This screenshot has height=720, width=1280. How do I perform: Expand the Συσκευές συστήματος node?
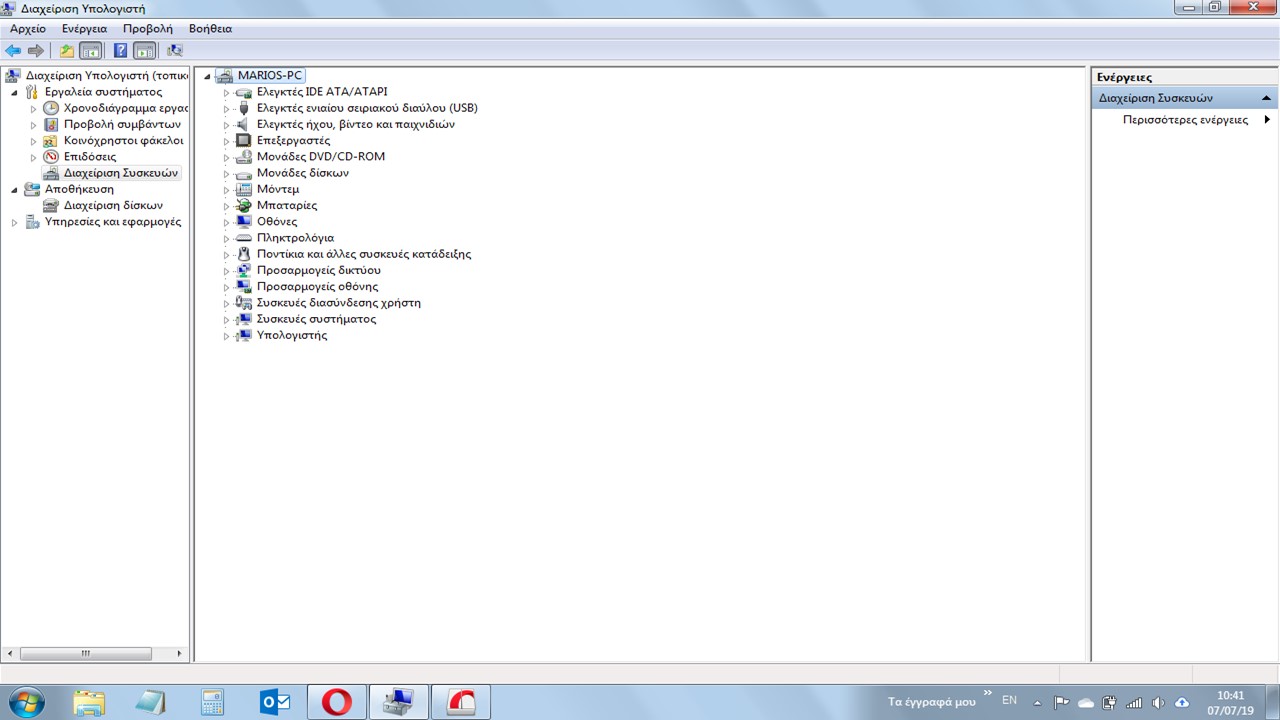[226, 319]
